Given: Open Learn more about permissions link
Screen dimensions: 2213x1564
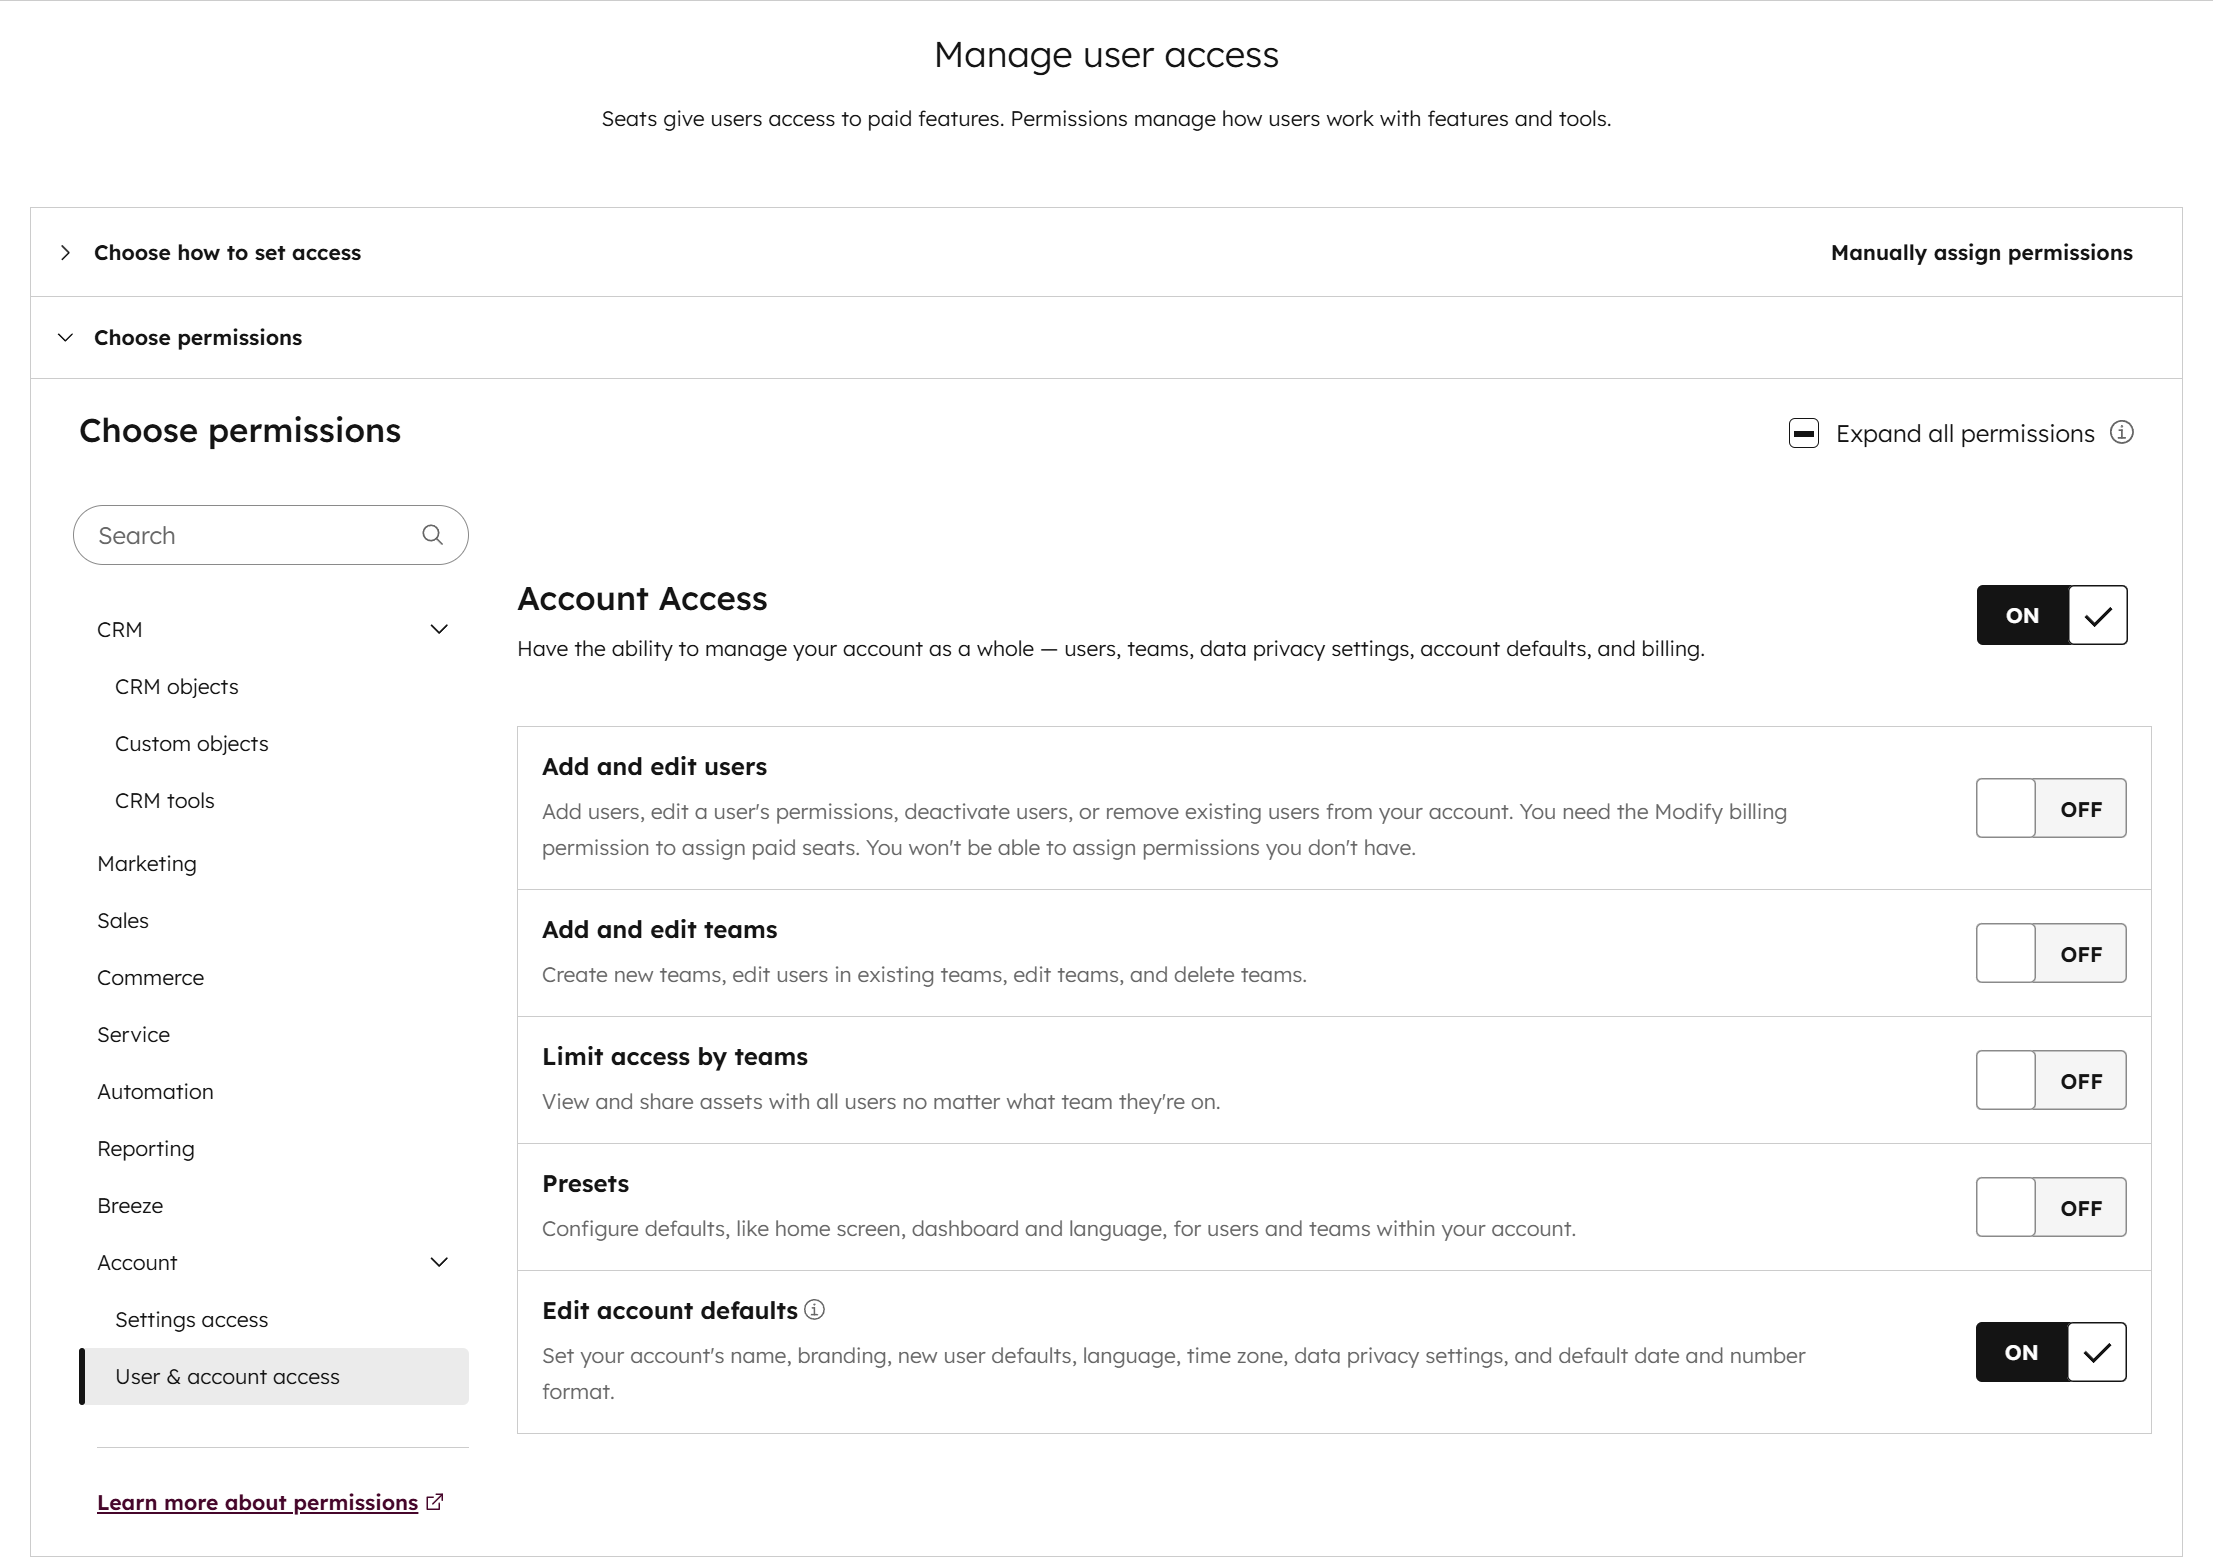Looking at the screenshot, I should pos(257,1502).
